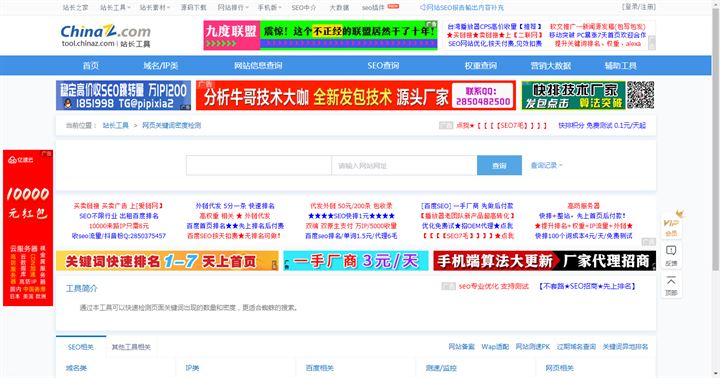Open the 网站排行 dropdown menu
This screenshot has height=378, width=720.
pos(233,8)
